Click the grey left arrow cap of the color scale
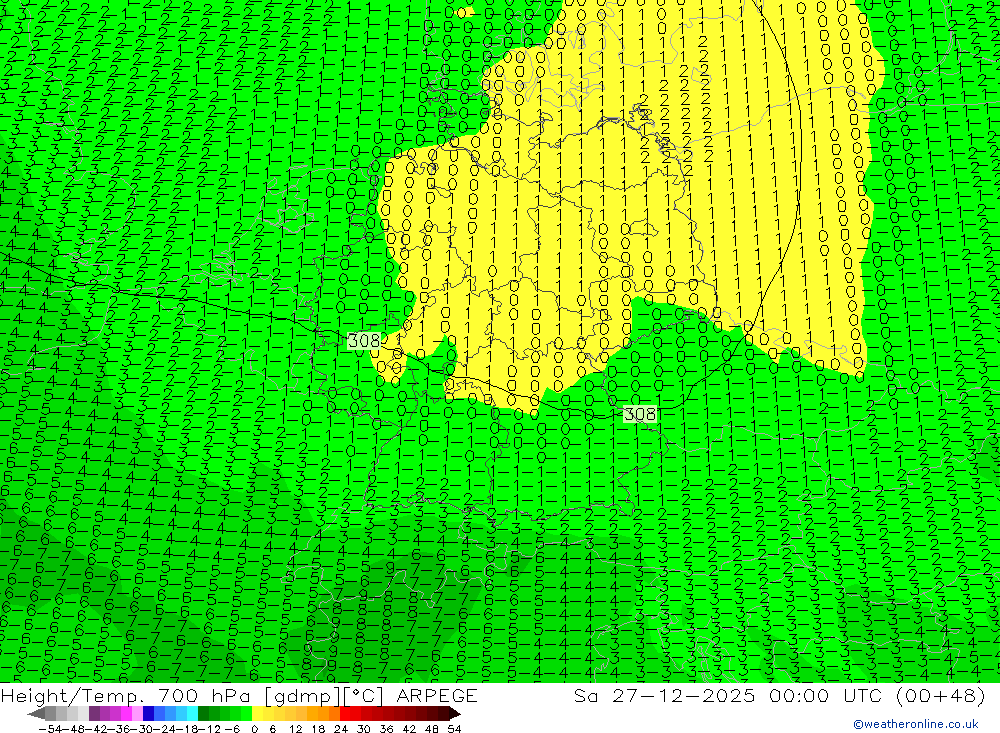The image size is (1000, 733). [36, 713]
